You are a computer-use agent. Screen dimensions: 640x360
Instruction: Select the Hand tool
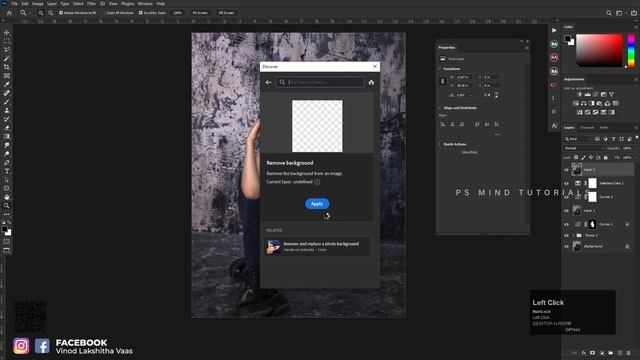coord(7,197)
